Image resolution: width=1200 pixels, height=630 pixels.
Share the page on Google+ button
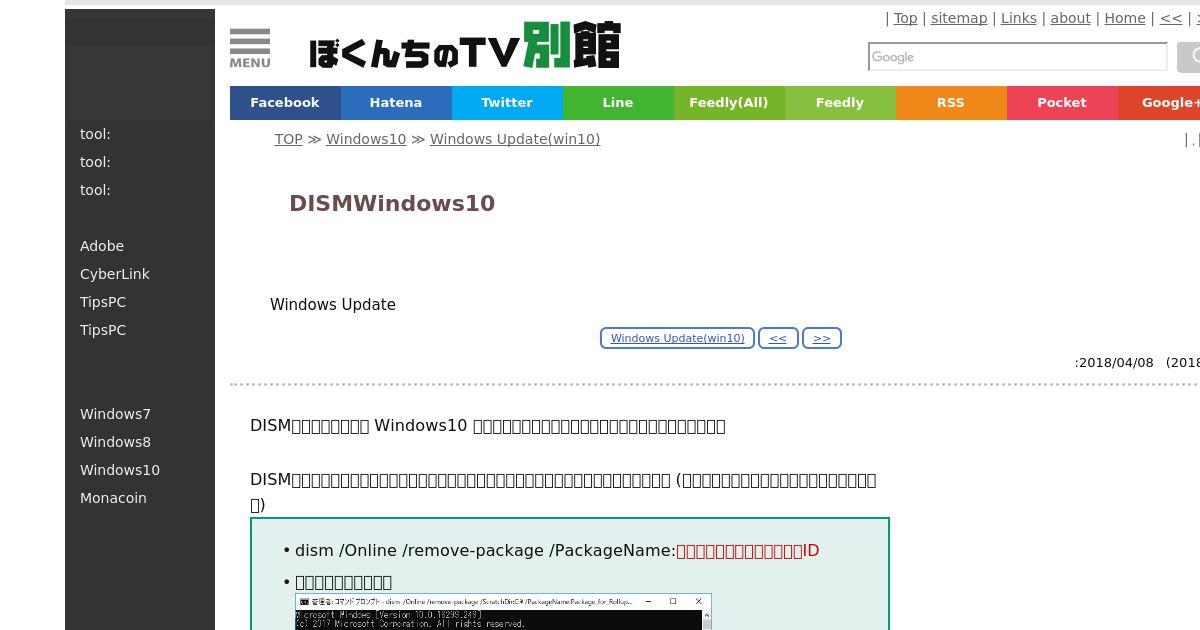1160,103
